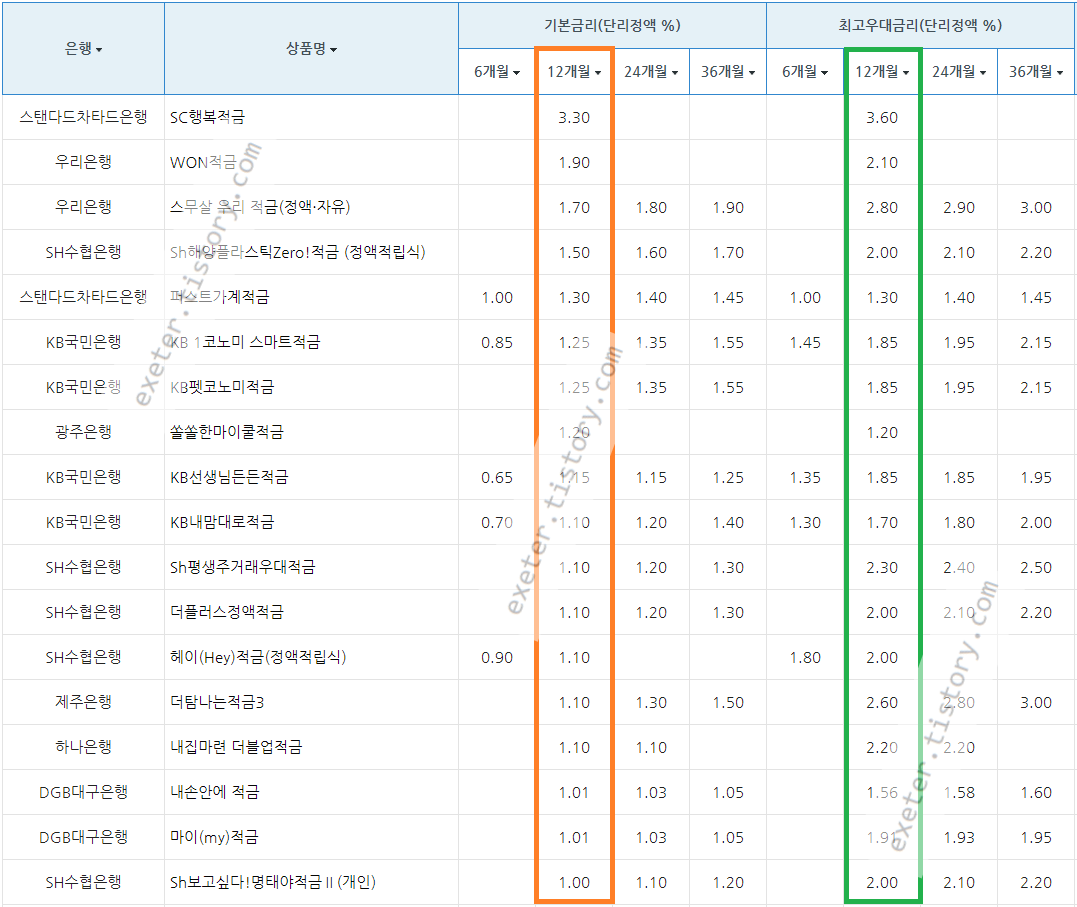1077x907 pixels.
Task: Click 2.50 rate in Sh평생주거래우대적금 row
Action: click(x=1035, y=568)
